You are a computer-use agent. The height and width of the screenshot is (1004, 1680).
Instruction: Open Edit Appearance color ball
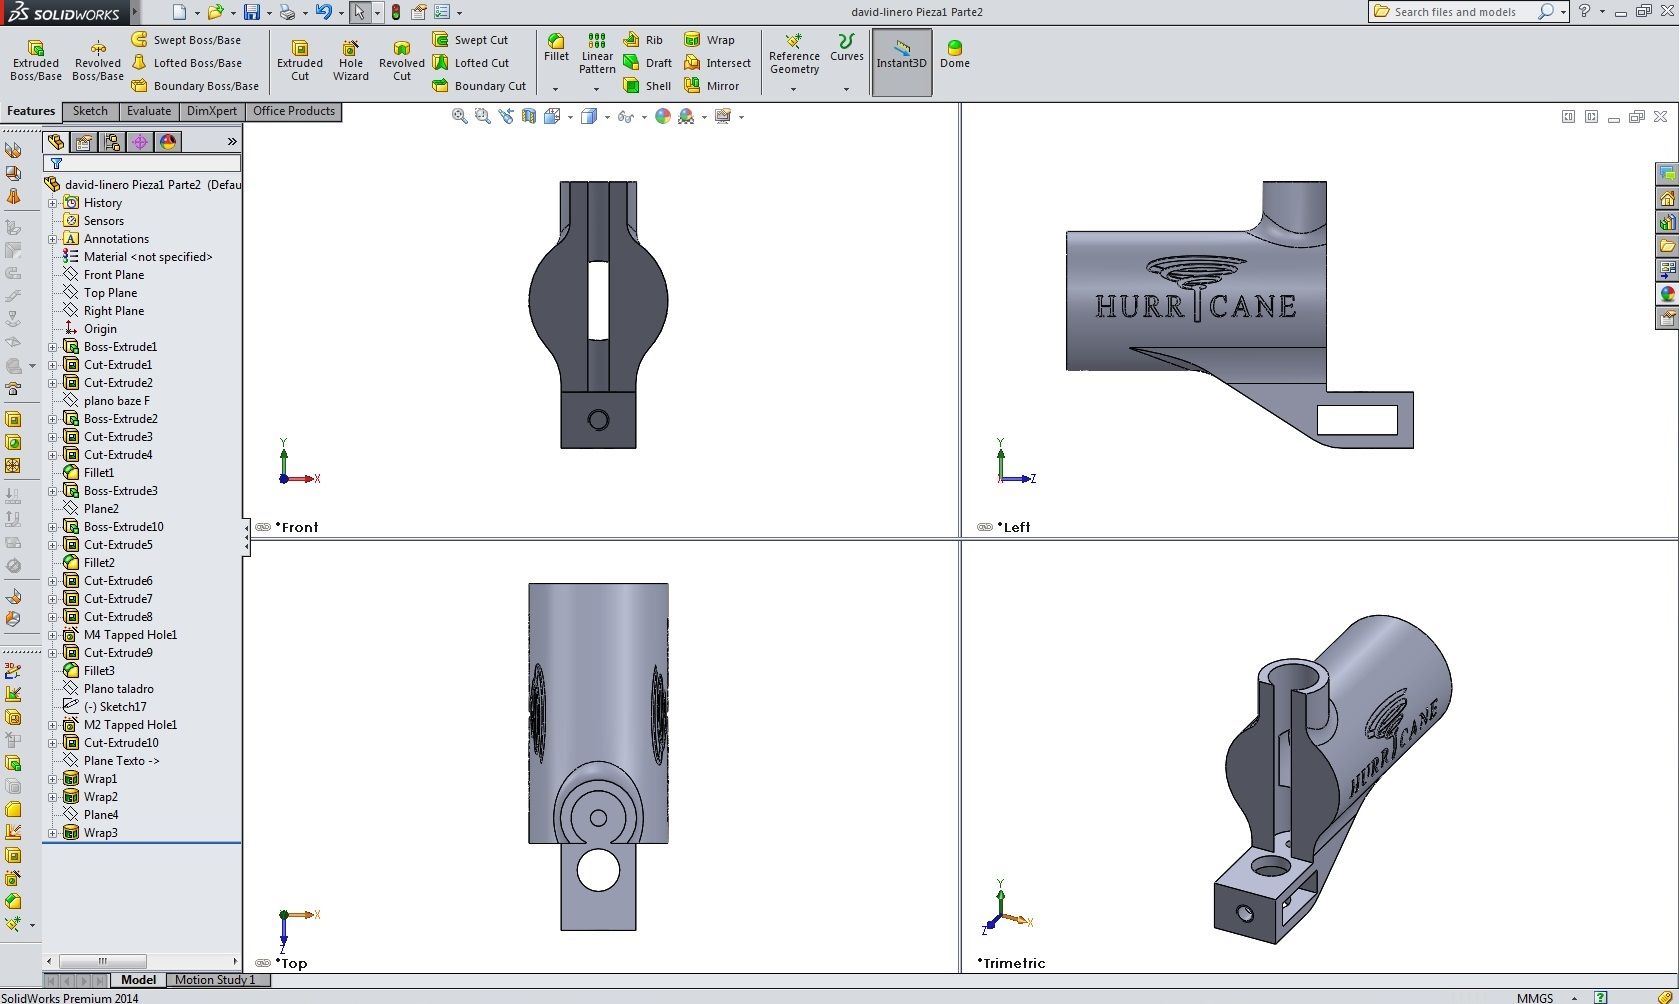(x=663, y=117)
